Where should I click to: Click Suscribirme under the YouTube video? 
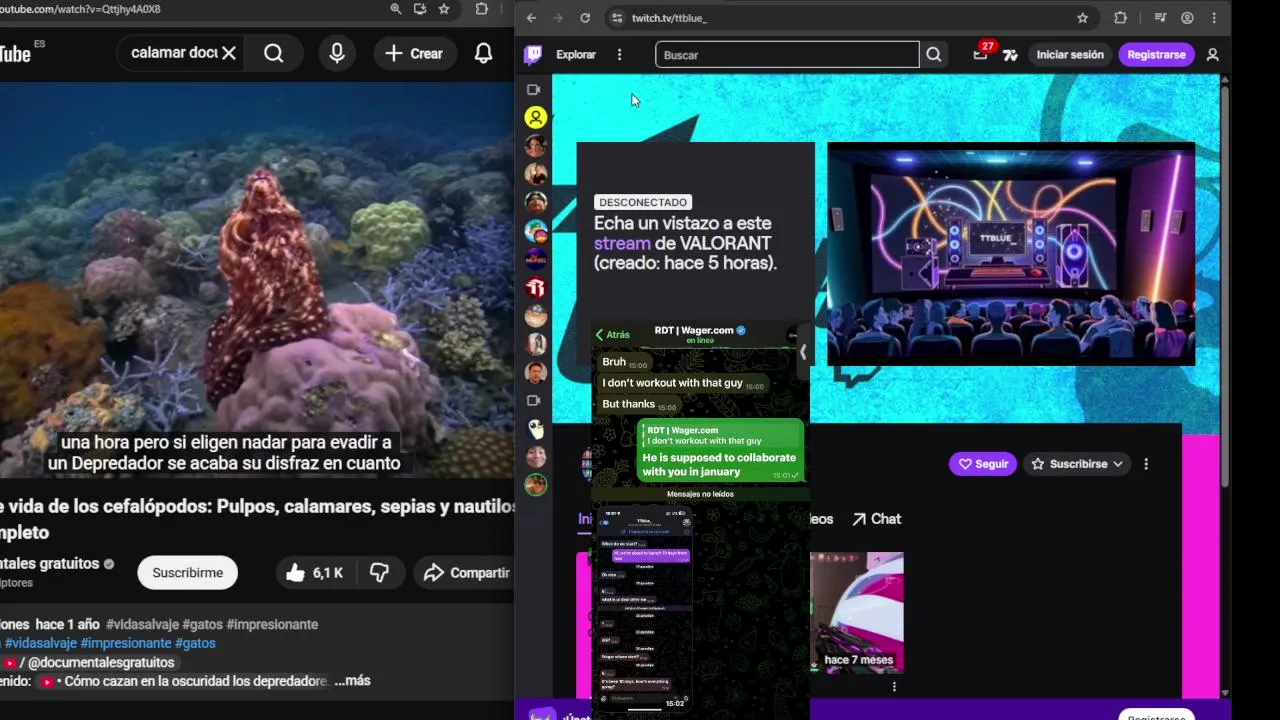pyautogui.click(x=187, y=573)
